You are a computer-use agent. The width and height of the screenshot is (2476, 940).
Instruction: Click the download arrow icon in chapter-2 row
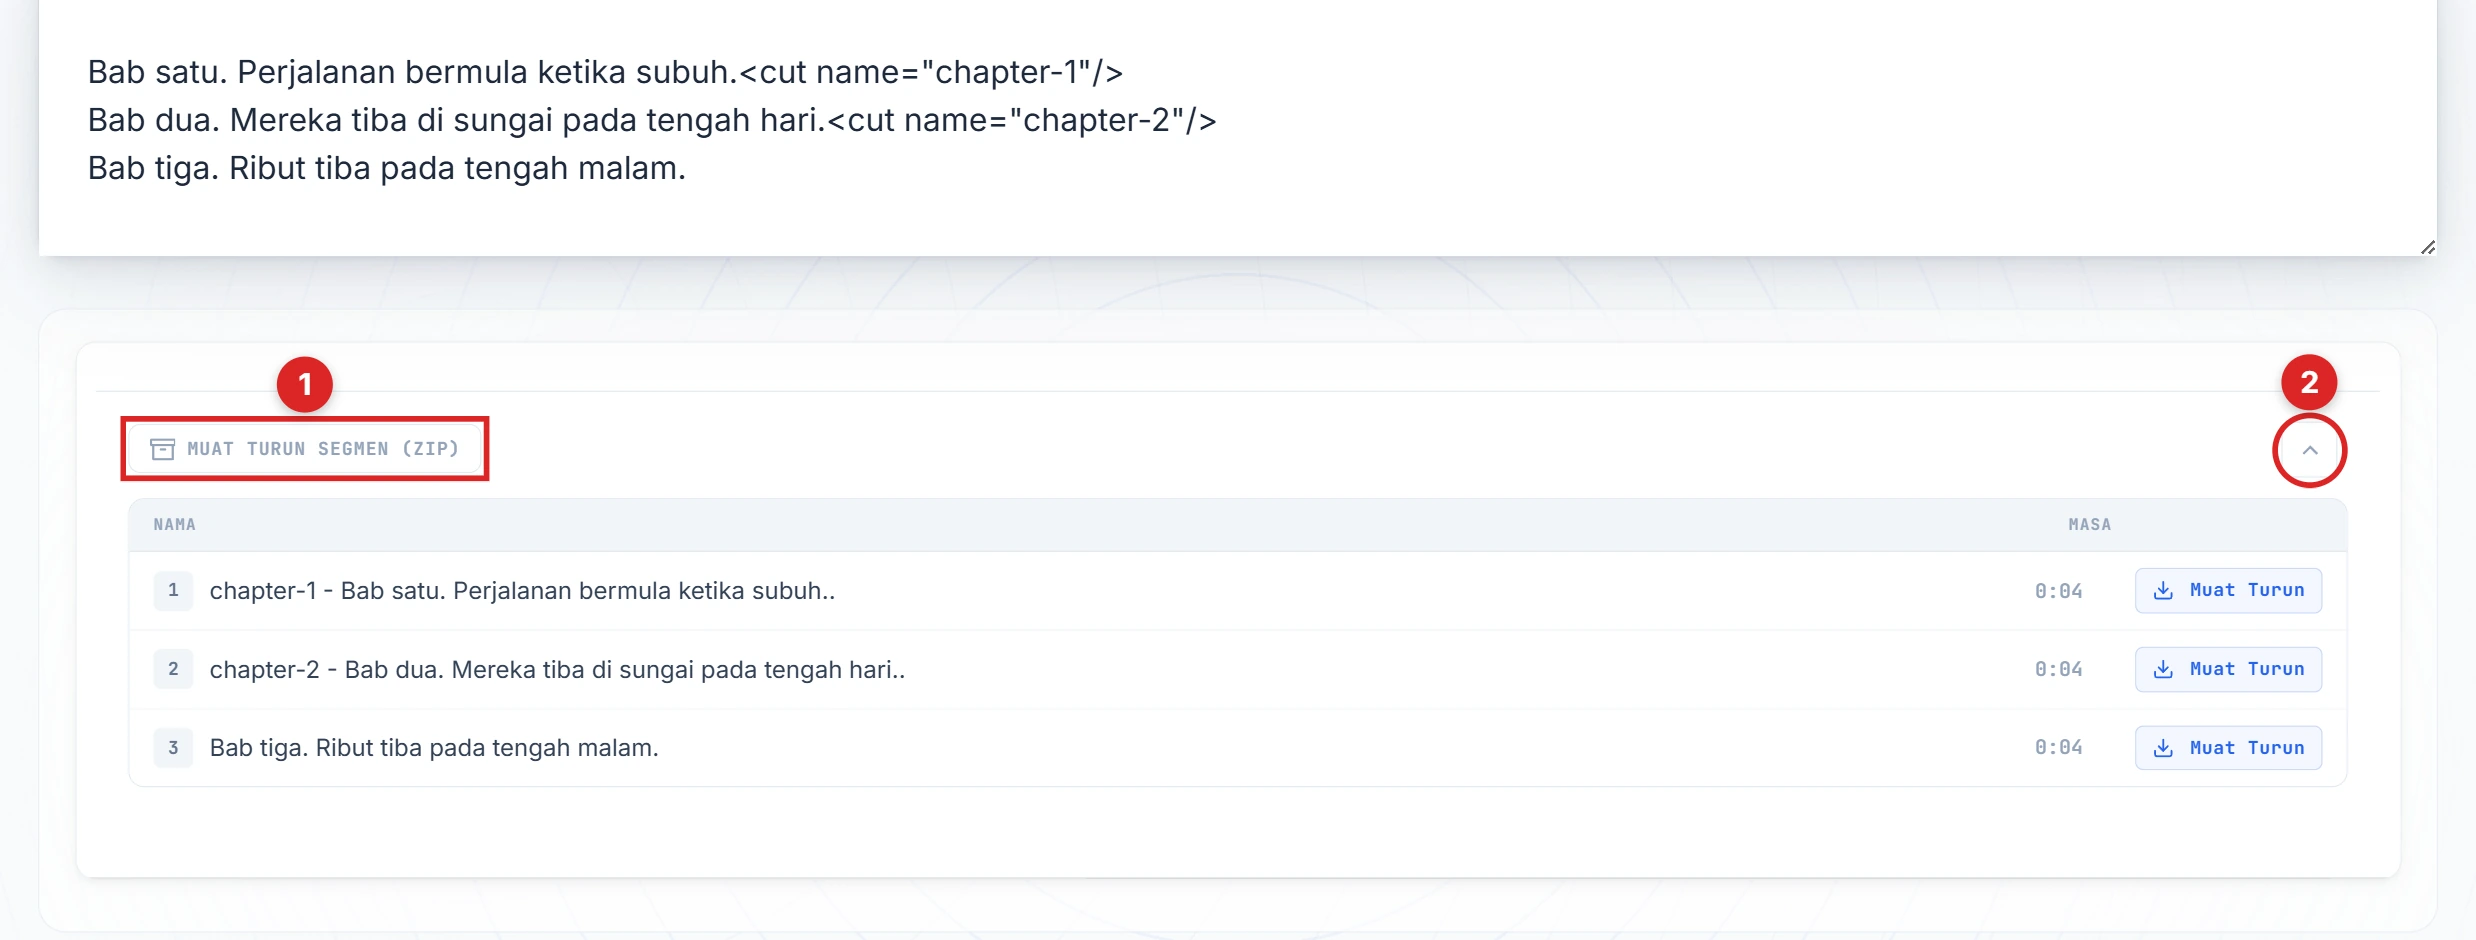(x=2163, y=670)
